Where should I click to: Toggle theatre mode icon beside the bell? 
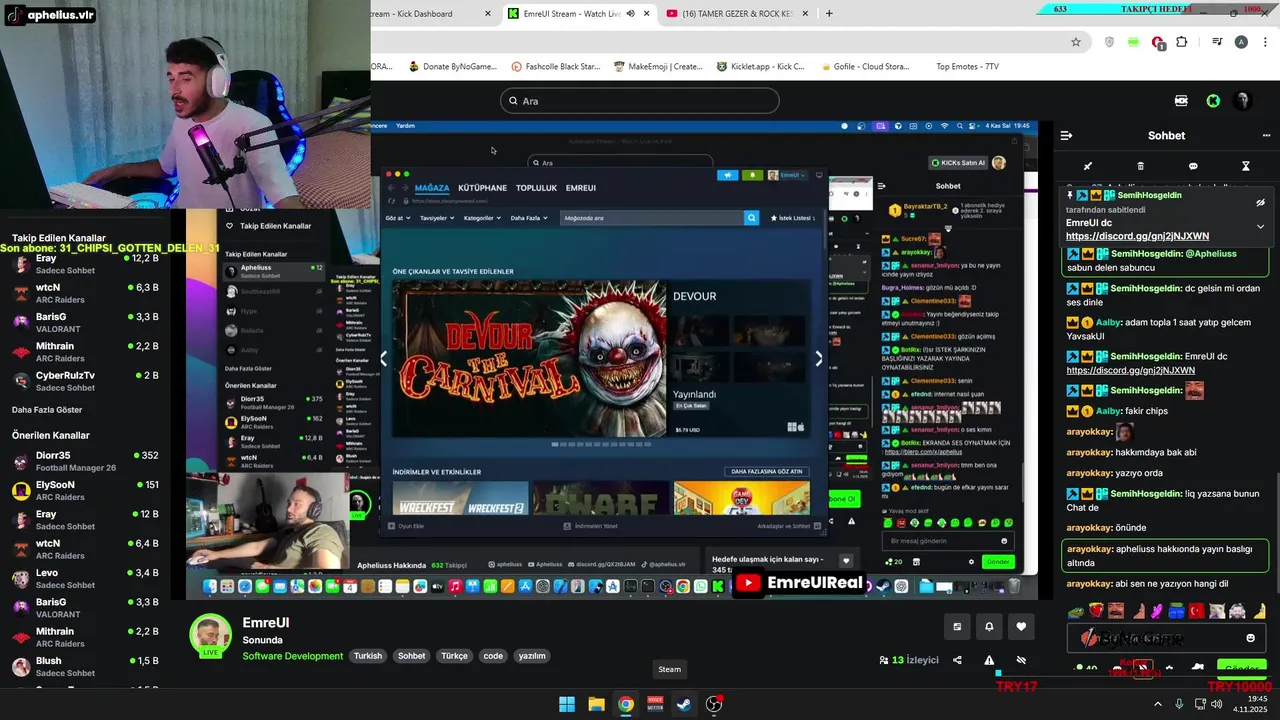pos(957,627)
